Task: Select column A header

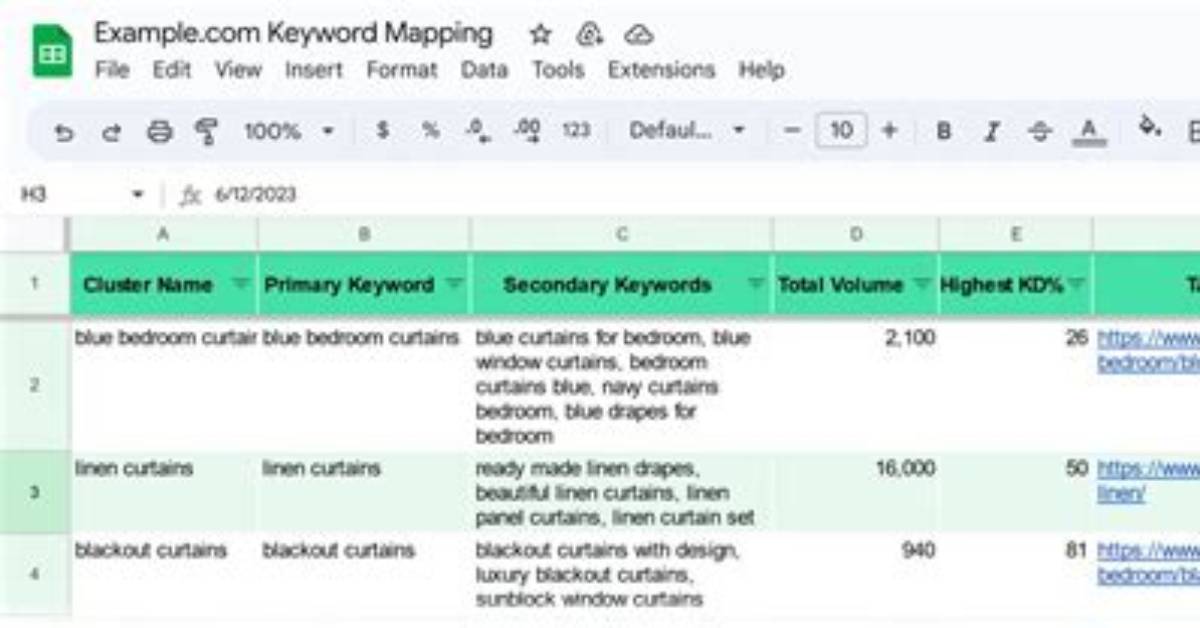Action: (164, 234)
